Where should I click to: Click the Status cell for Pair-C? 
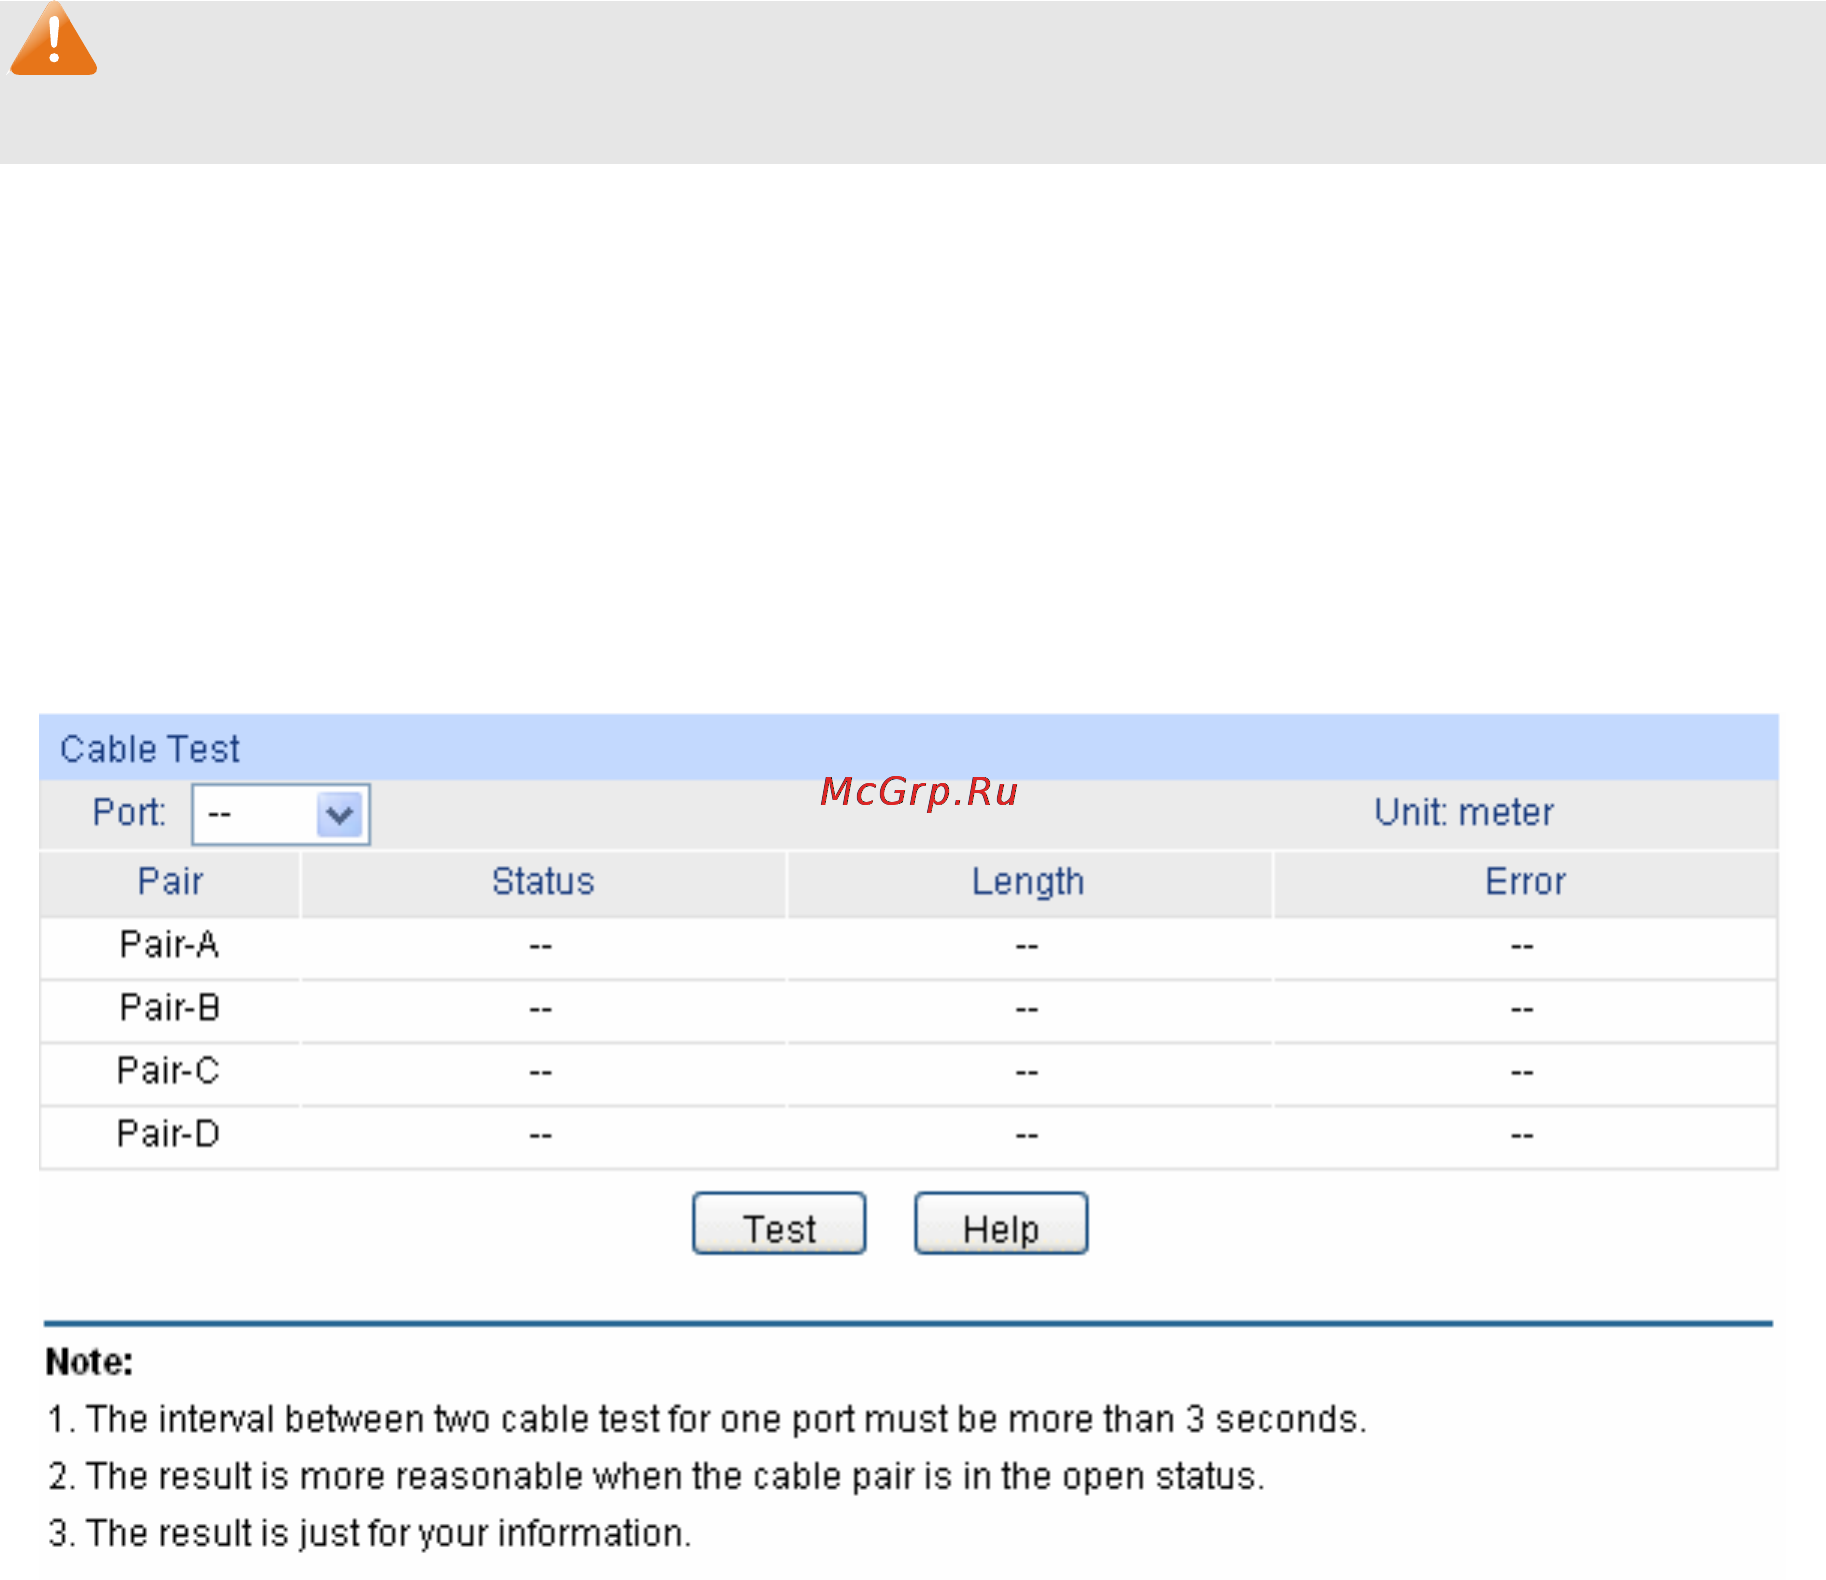(542, 1073)
